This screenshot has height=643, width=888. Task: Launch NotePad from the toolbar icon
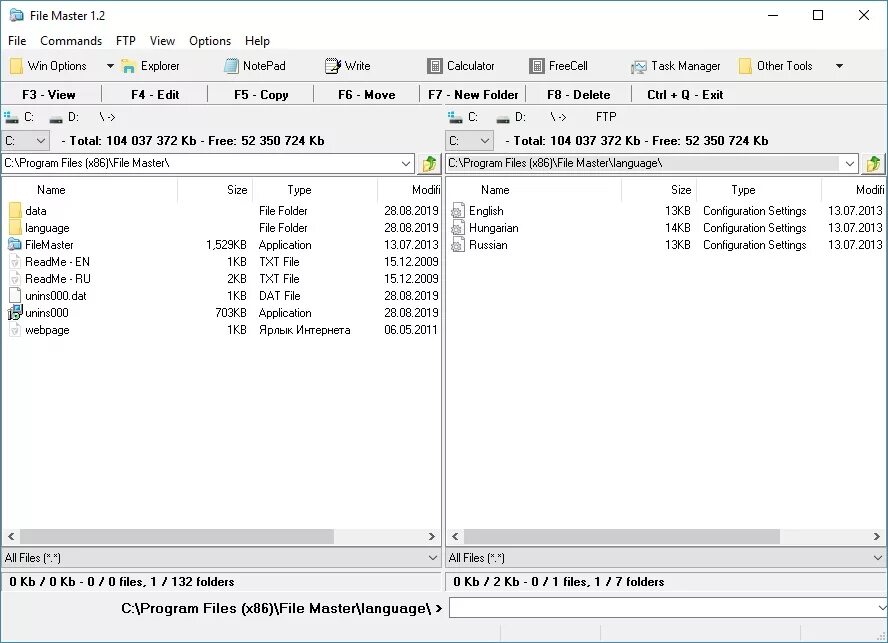231,66
